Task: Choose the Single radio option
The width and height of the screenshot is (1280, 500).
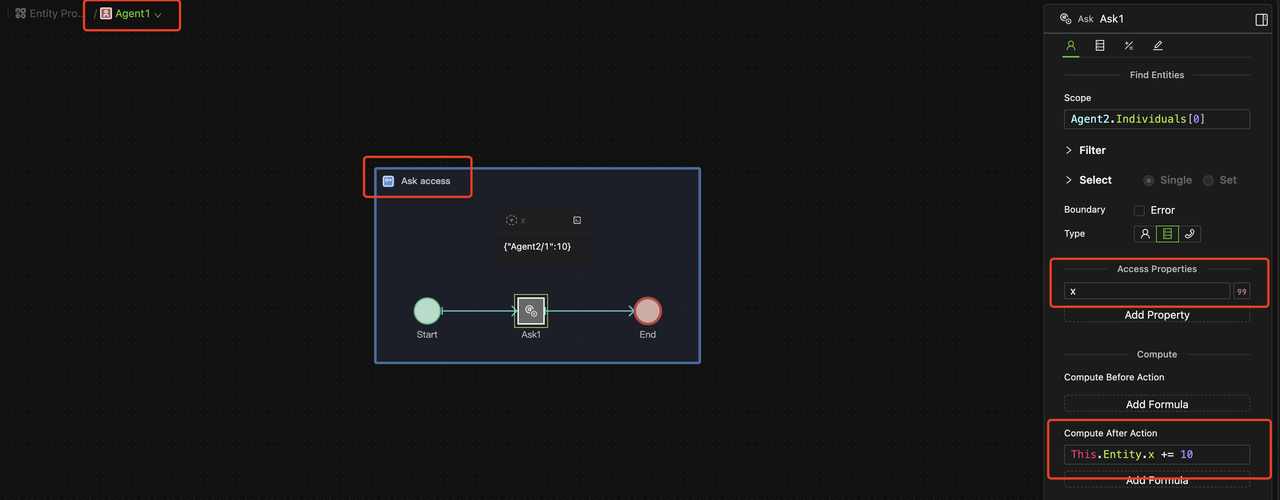Action: pos(1149,180)
